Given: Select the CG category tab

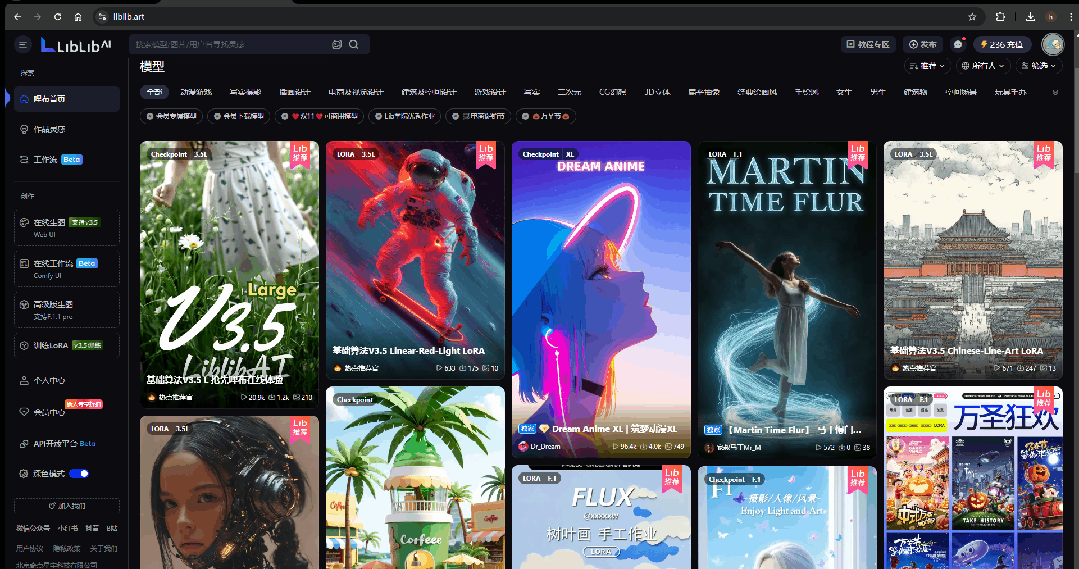Looking at the screenshot, I should [x=612, y=92].
